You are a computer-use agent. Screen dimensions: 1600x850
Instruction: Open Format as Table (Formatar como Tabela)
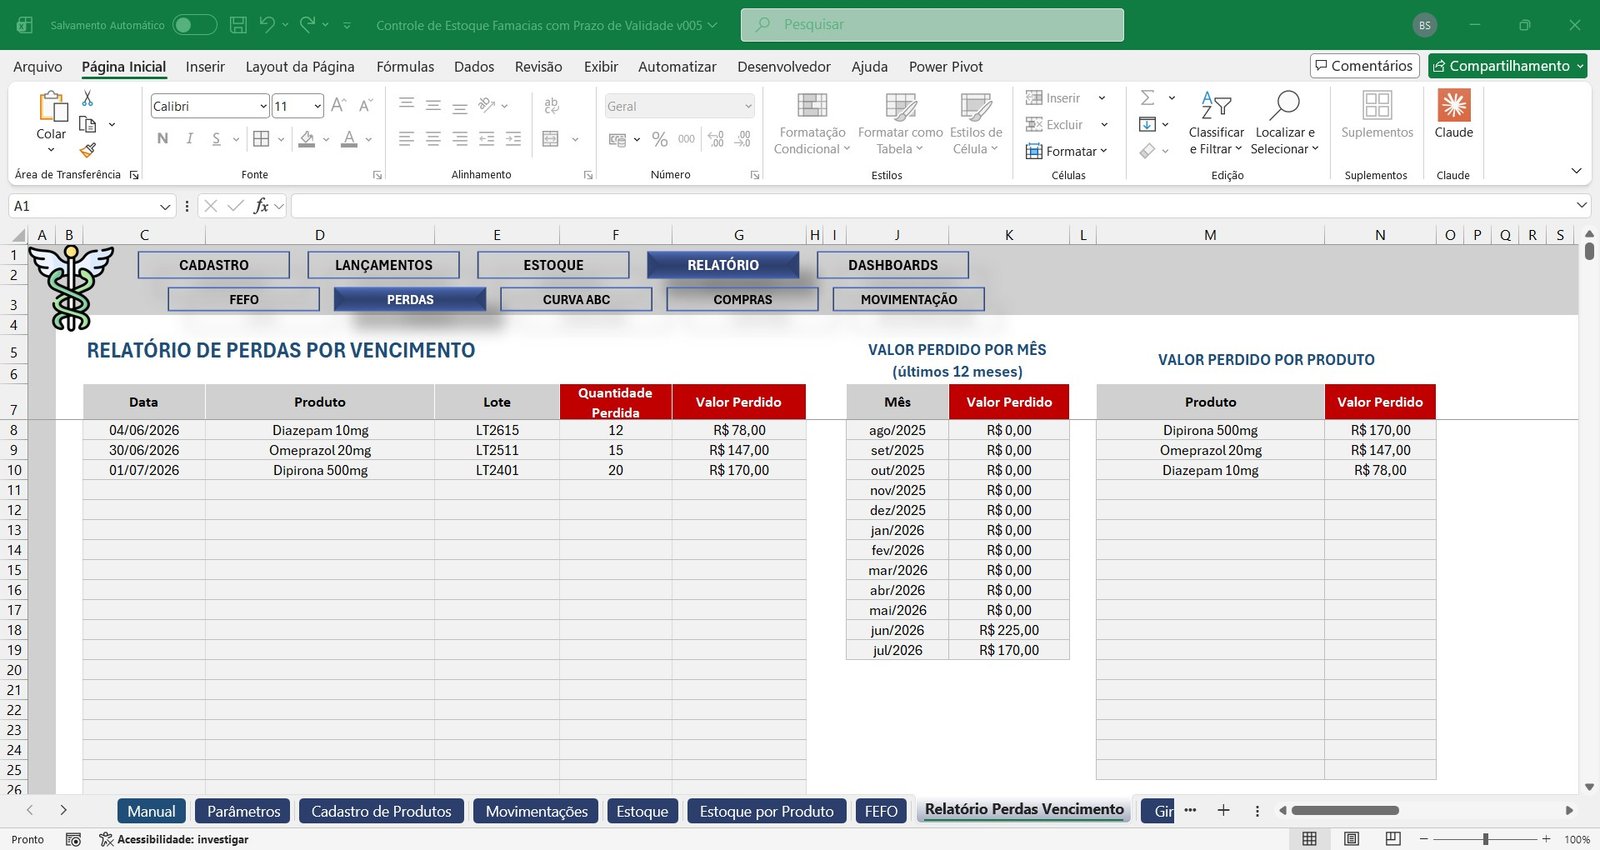[900, 123]
